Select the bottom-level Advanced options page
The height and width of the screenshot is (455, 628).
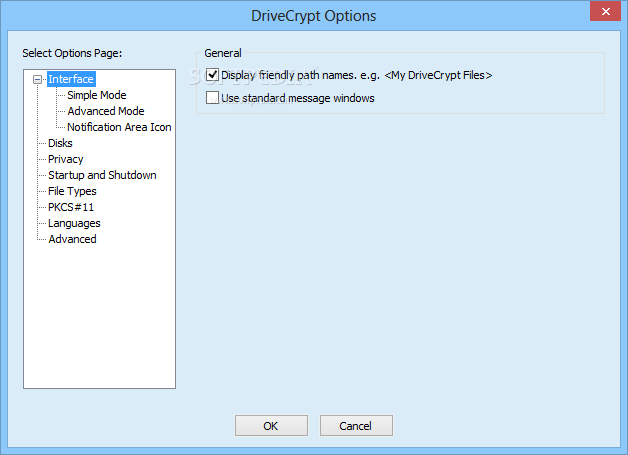[72, 239]
